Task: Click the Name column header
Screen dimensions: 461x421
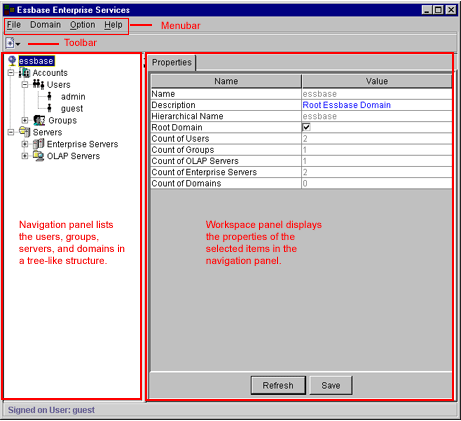Action: pos(226,81)
